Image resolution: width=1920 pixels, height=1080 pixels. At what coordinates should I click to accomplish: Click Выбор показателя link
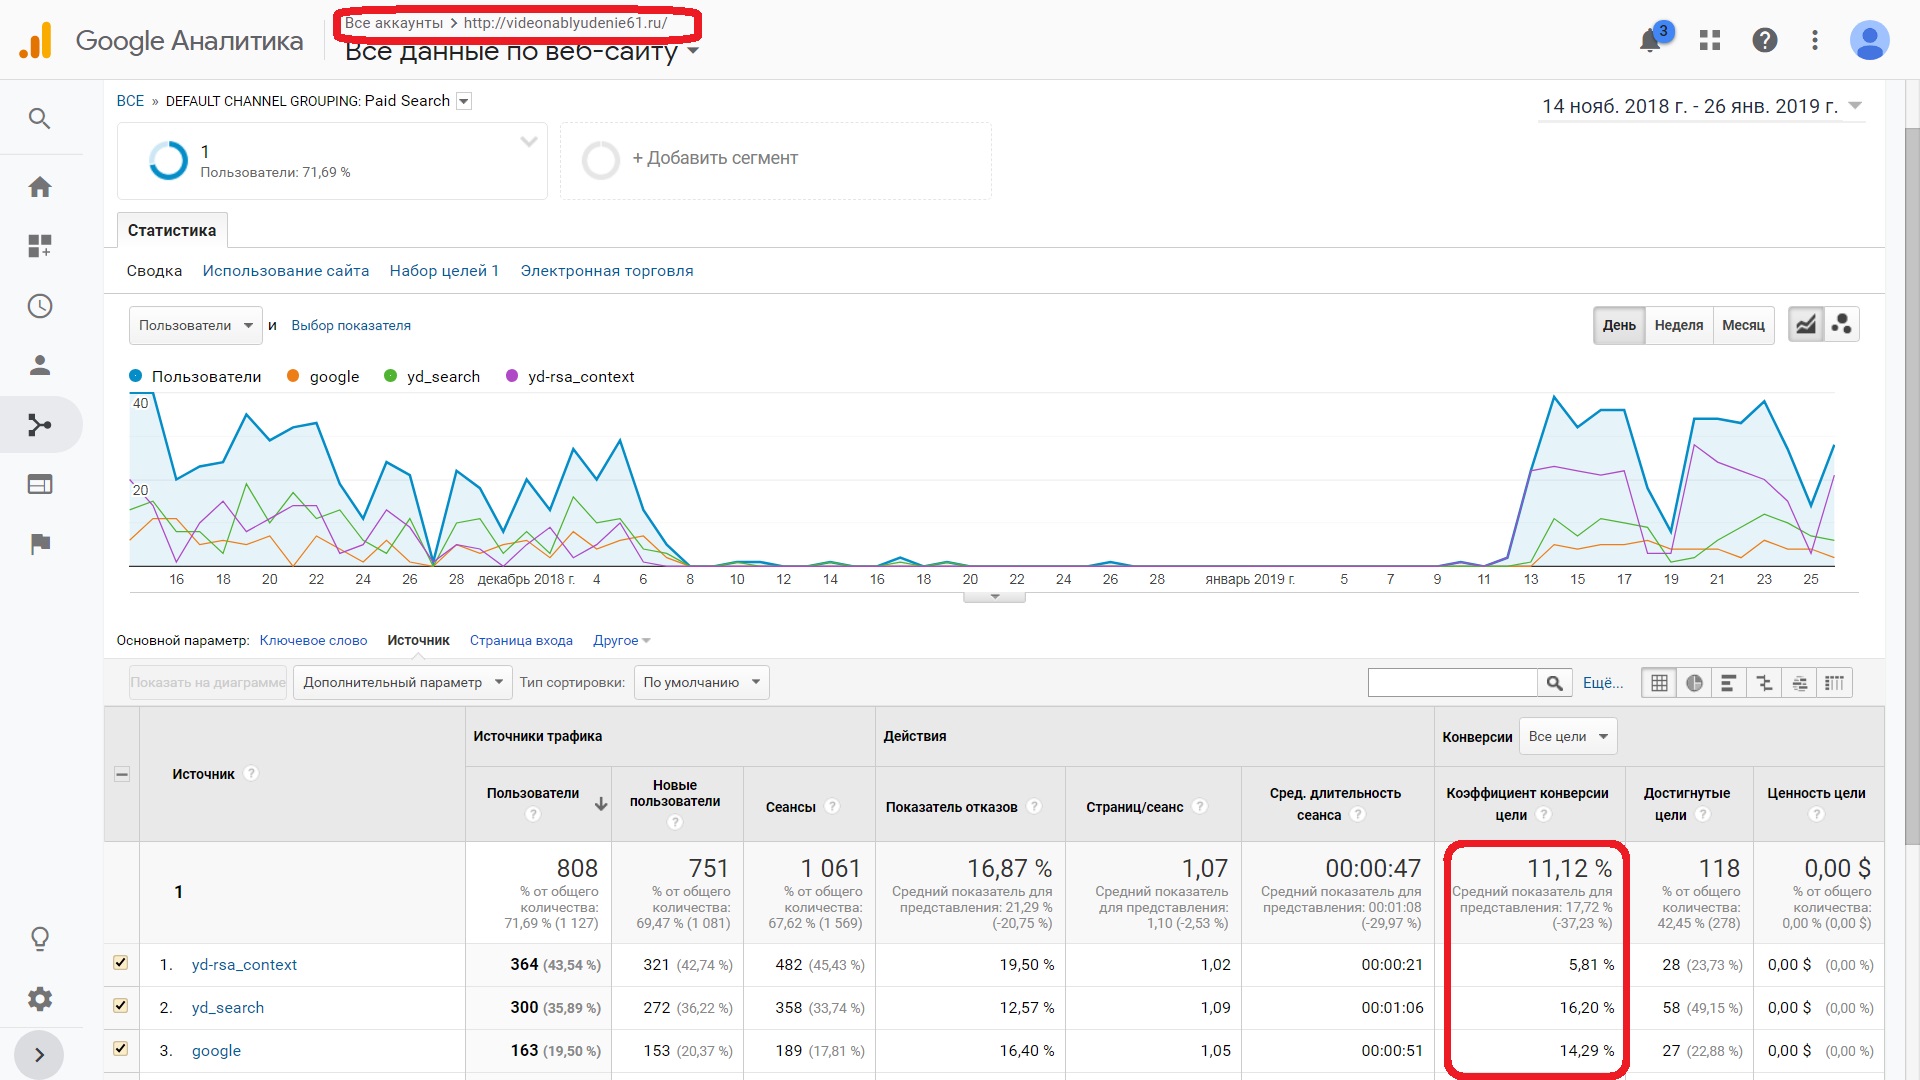(x=351, y=326)
